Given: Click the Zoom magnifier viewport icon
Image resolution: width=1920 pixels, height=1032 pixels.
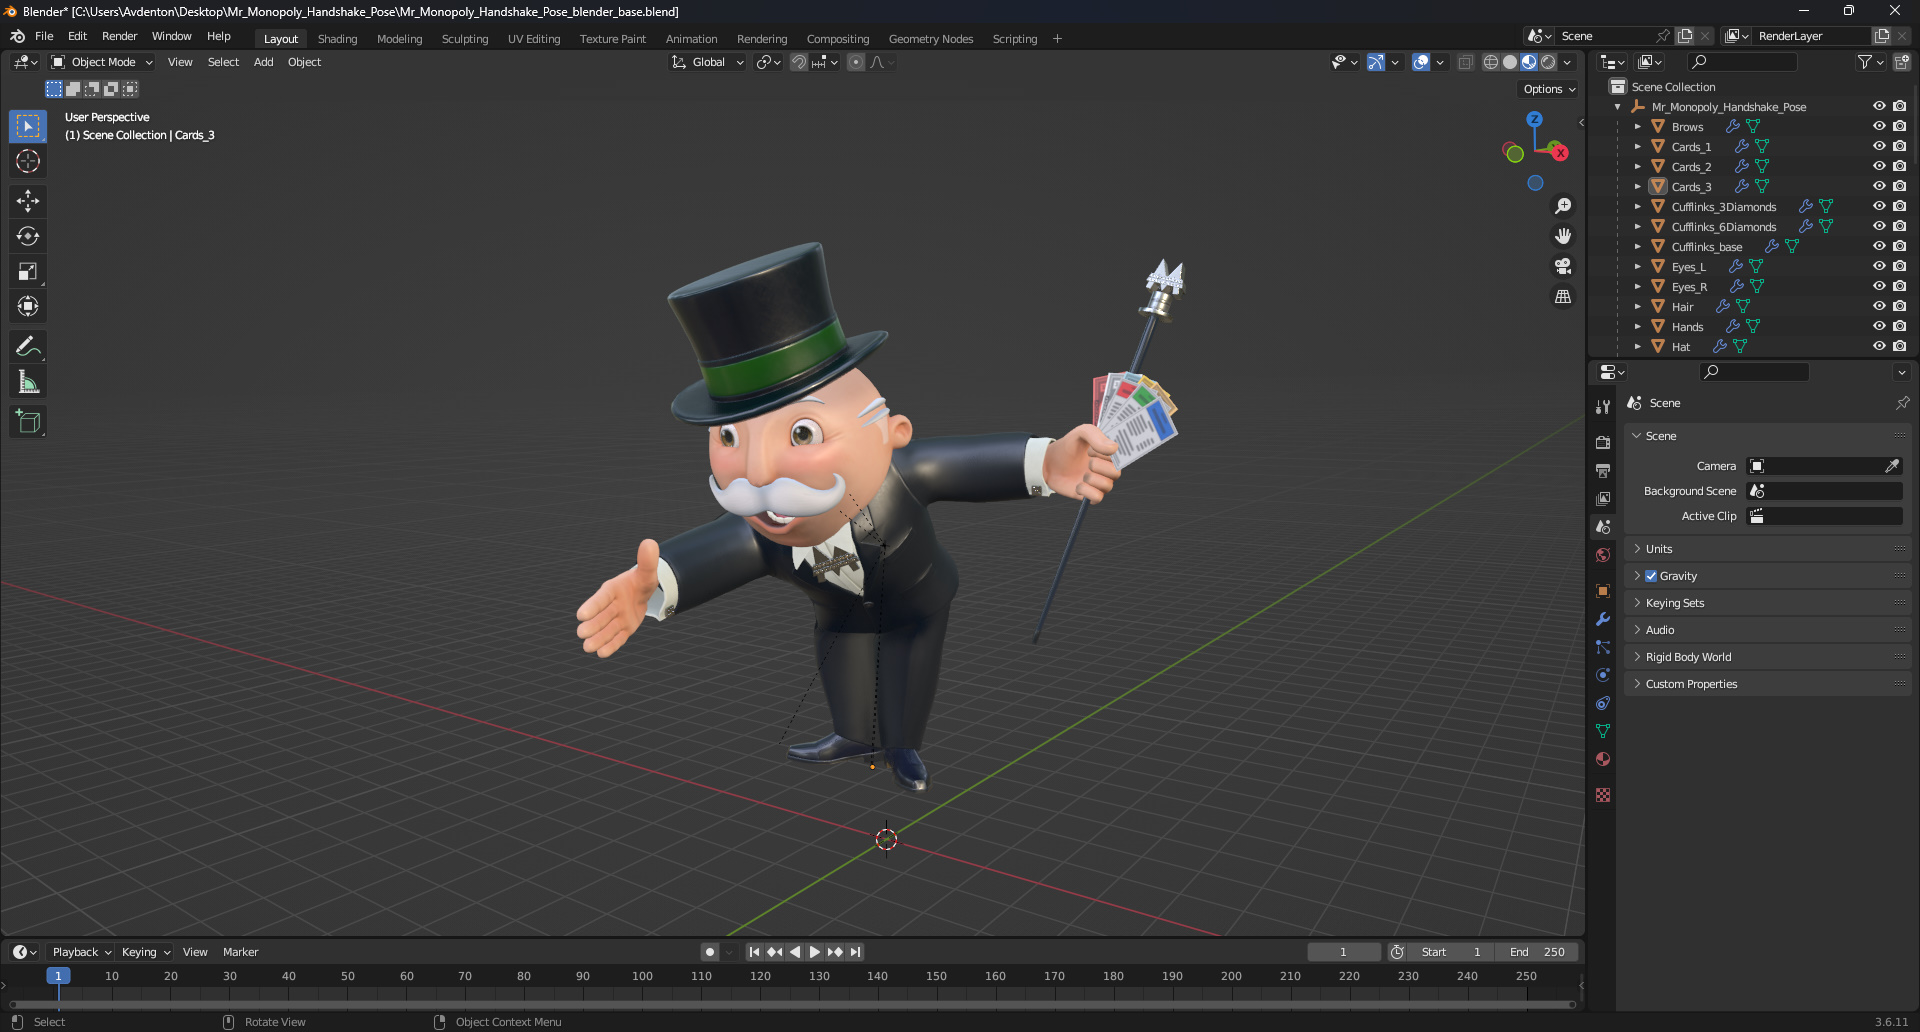Looking at the screenshot, I should pyautogui.click(x=1563, y=206).
